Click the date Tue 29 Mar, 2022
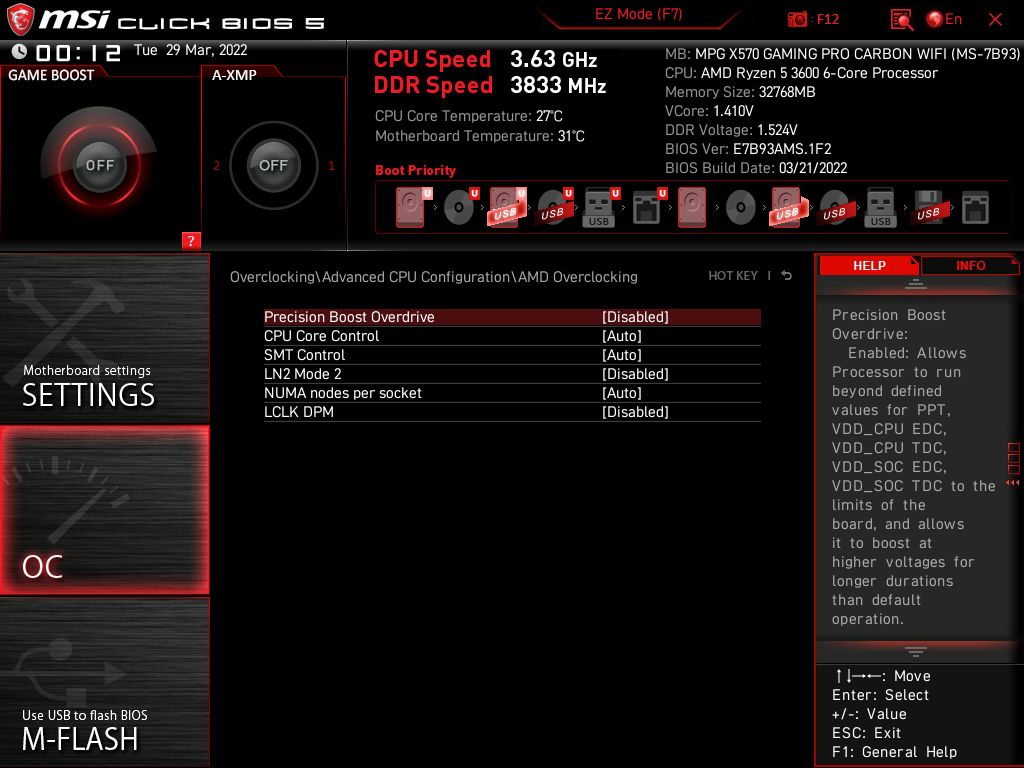This screenshot has height=768, width=1024. [191, 50]
